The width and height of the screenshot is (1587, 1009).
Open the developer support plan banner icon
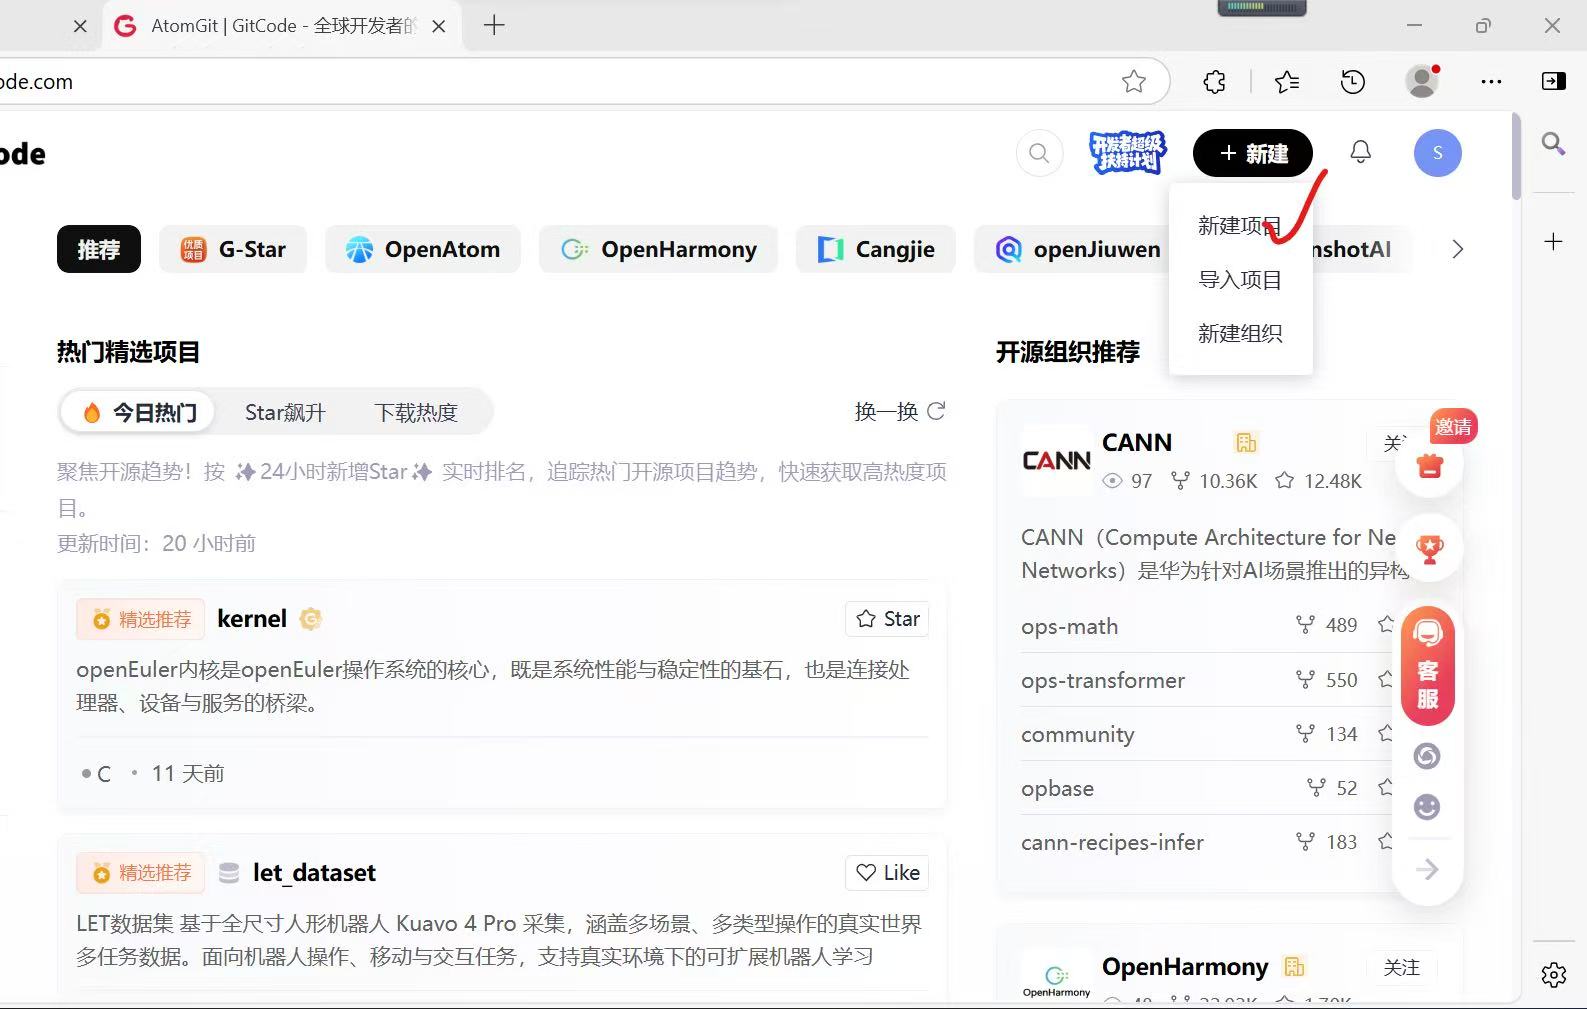point(1127,153)
